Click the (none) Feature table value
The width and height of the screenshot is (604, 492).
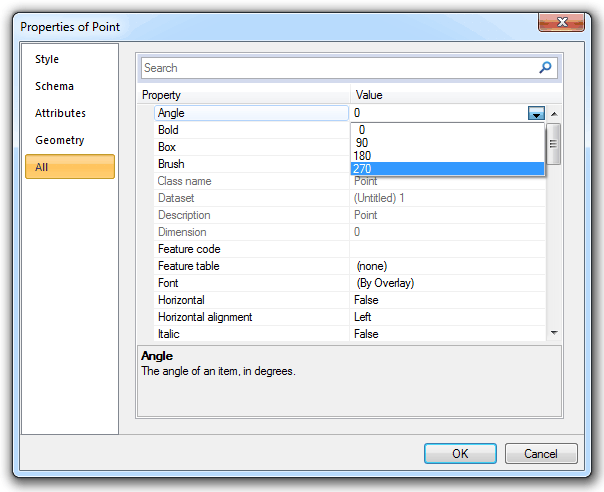448,266
